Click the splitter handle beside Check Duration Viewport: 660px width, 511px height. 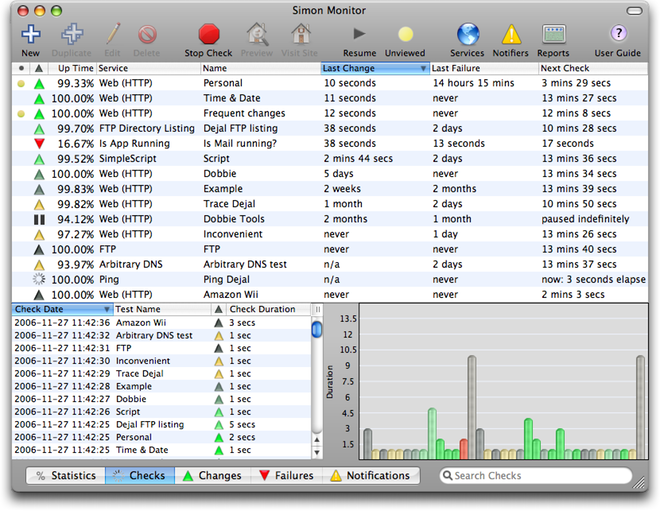tap(317, 309)
